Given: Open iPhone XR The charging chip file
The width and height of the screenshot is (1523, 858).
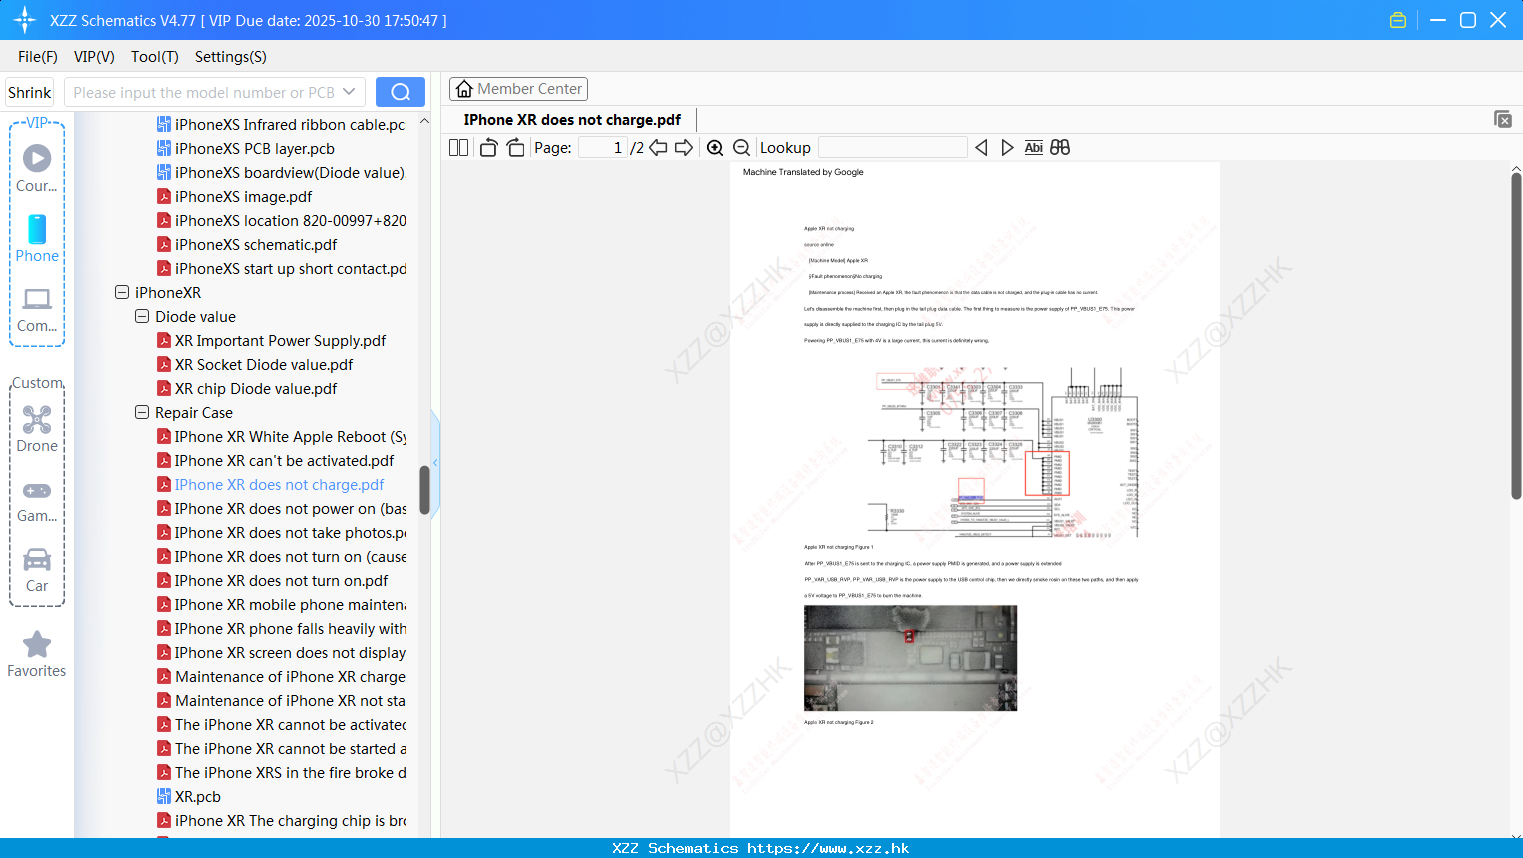Looking at the screenshot, I should pyautogui.click(x=281, y=820).
